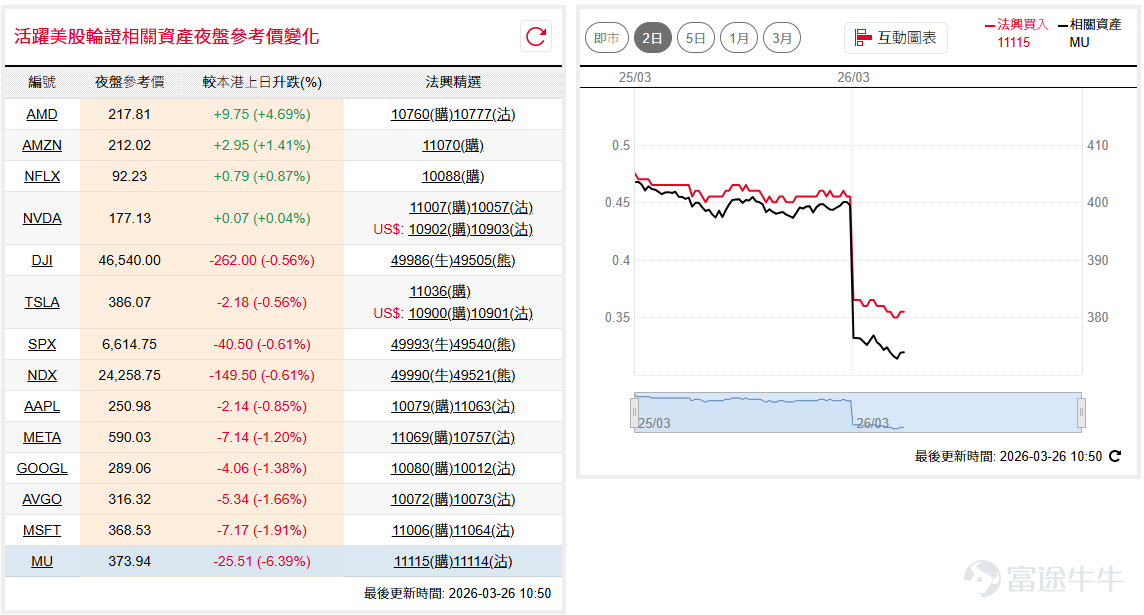
Task: Open AMD warrant 10760(購)
Action: coord(422,115)
